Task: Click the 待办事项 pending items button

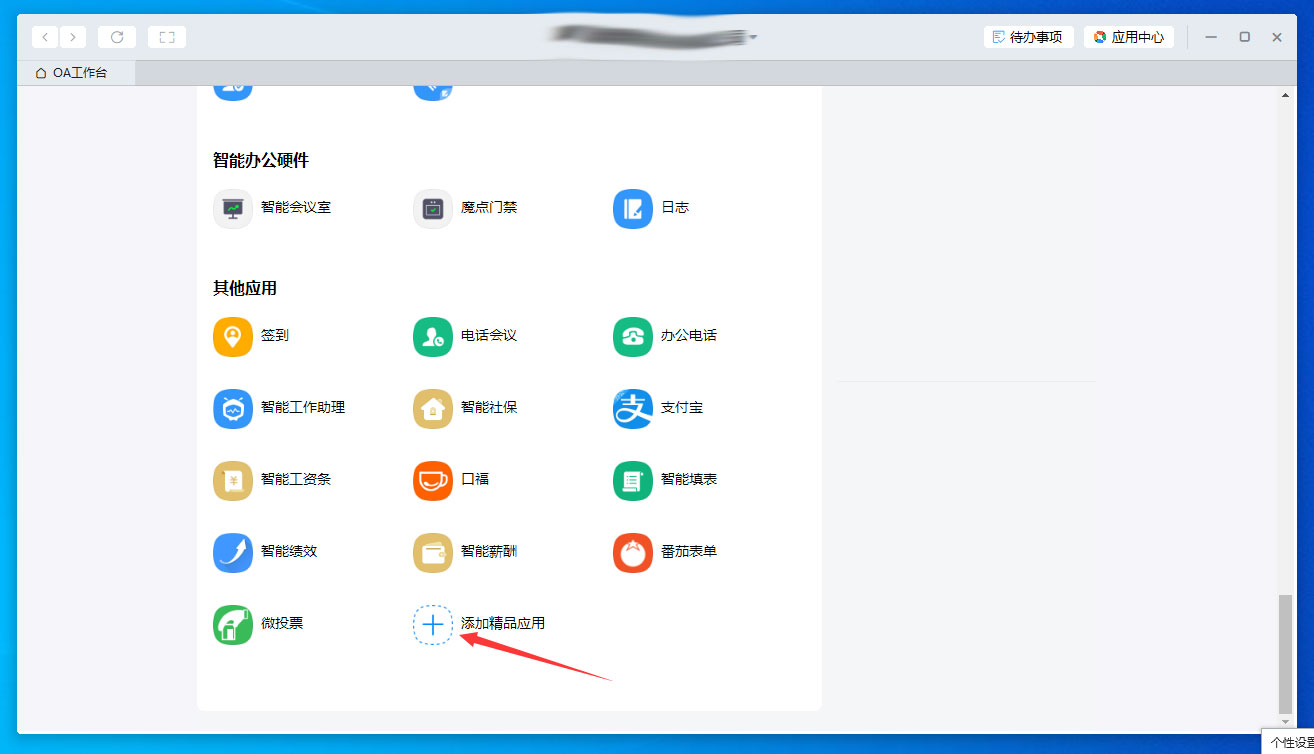Action: 1028,36
